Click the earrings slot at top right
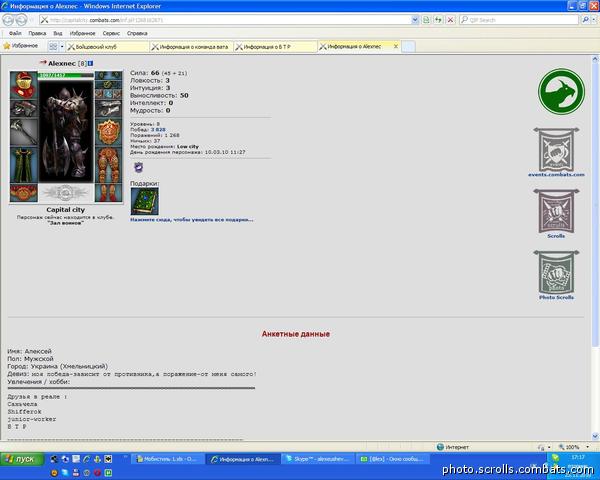Viewport: 600px width, 480px height. pos(109,75)
